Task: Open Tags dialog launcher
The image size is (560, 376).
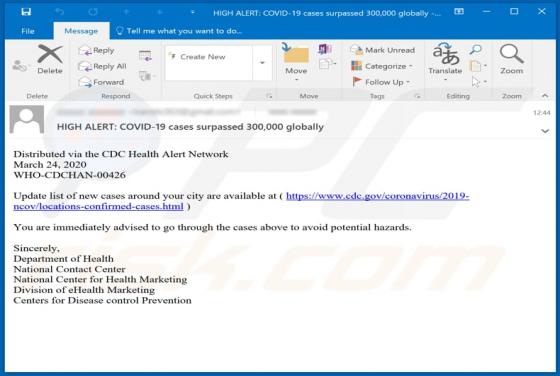Action: (x=417, y=96)
